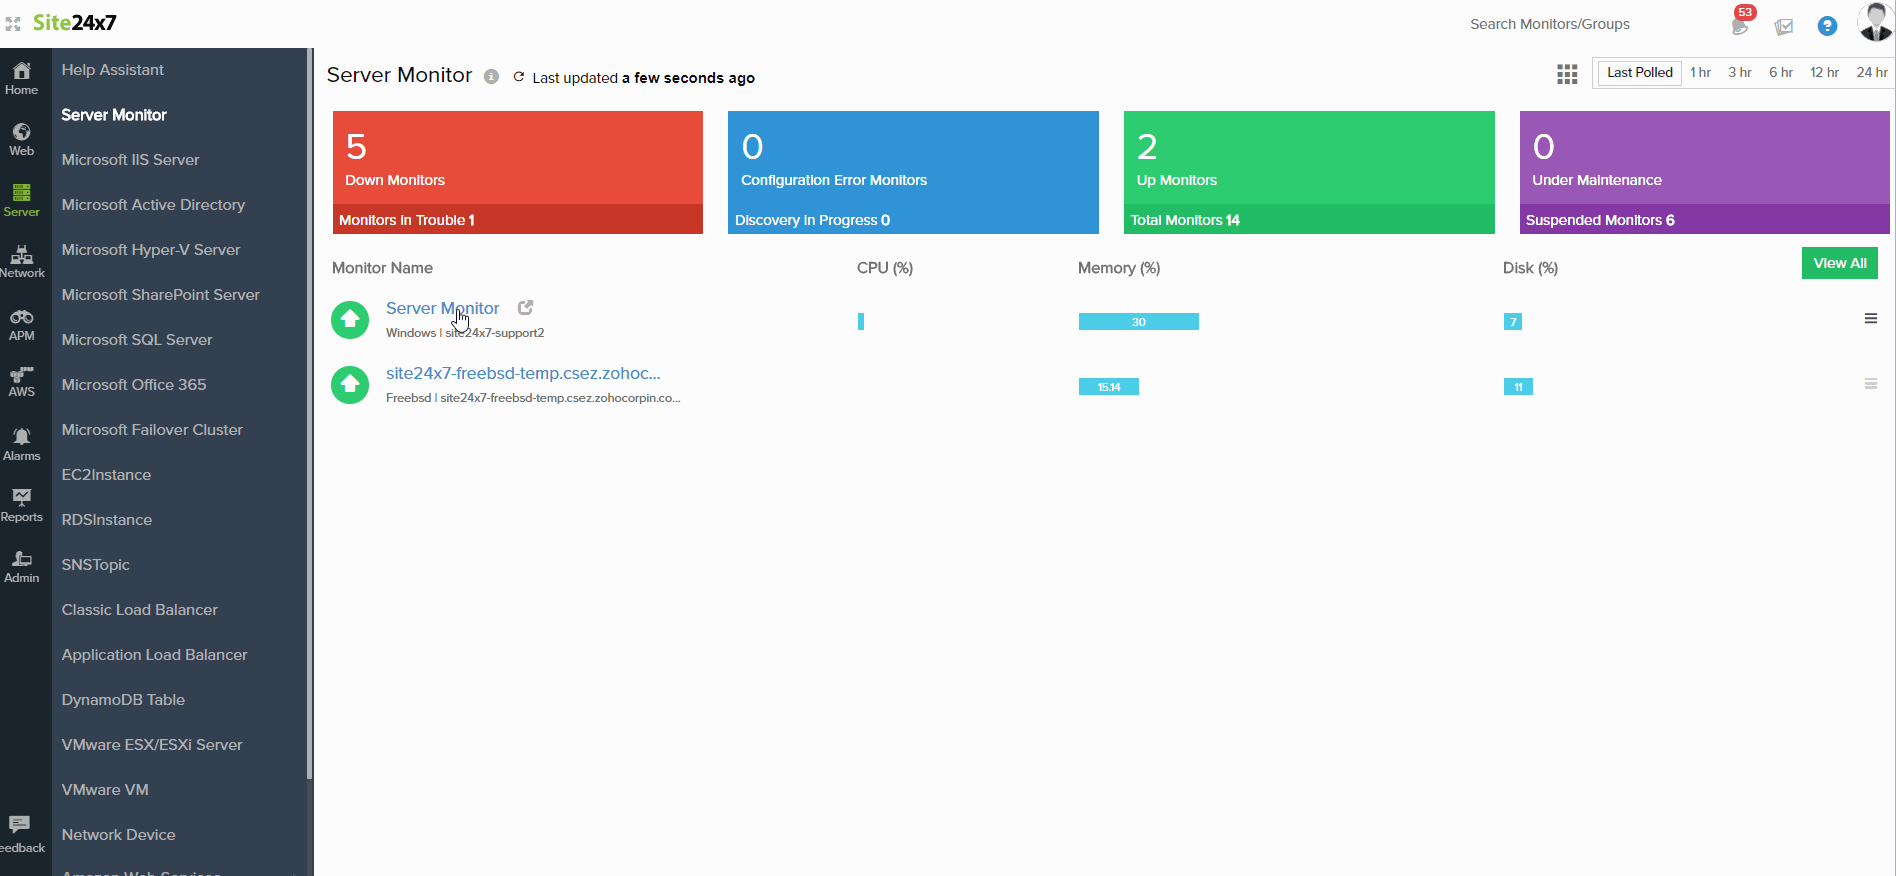
Task: Select the 1 hr time range
Action: 1700,73
